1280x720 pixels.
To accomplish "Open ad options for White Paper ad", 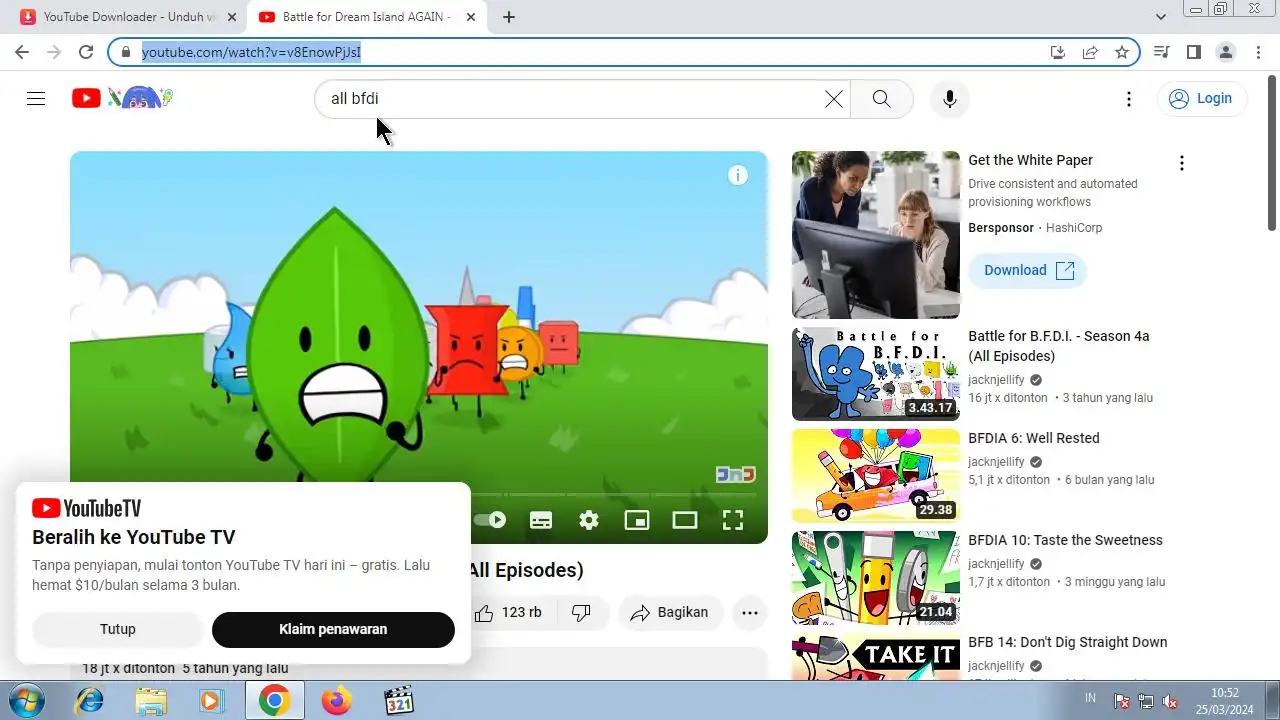I will click(1181, 163).
